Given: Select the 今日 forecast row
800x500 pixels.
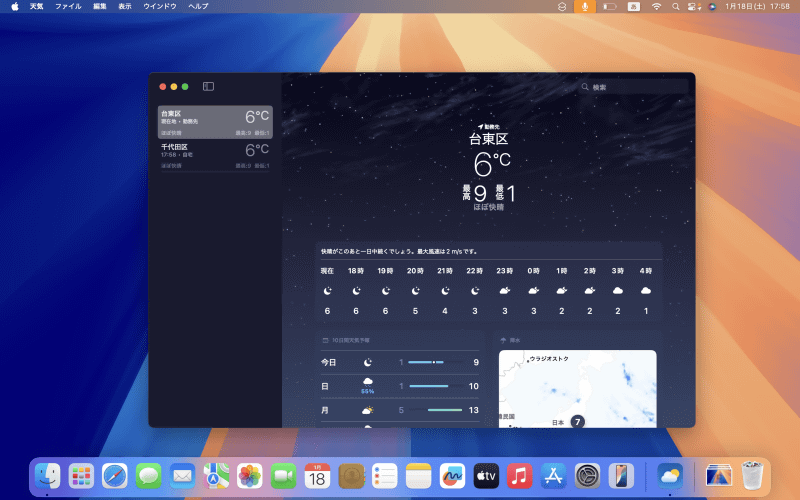Looking at the screenshot, I should pyautogui.click(x=400, y=362).
